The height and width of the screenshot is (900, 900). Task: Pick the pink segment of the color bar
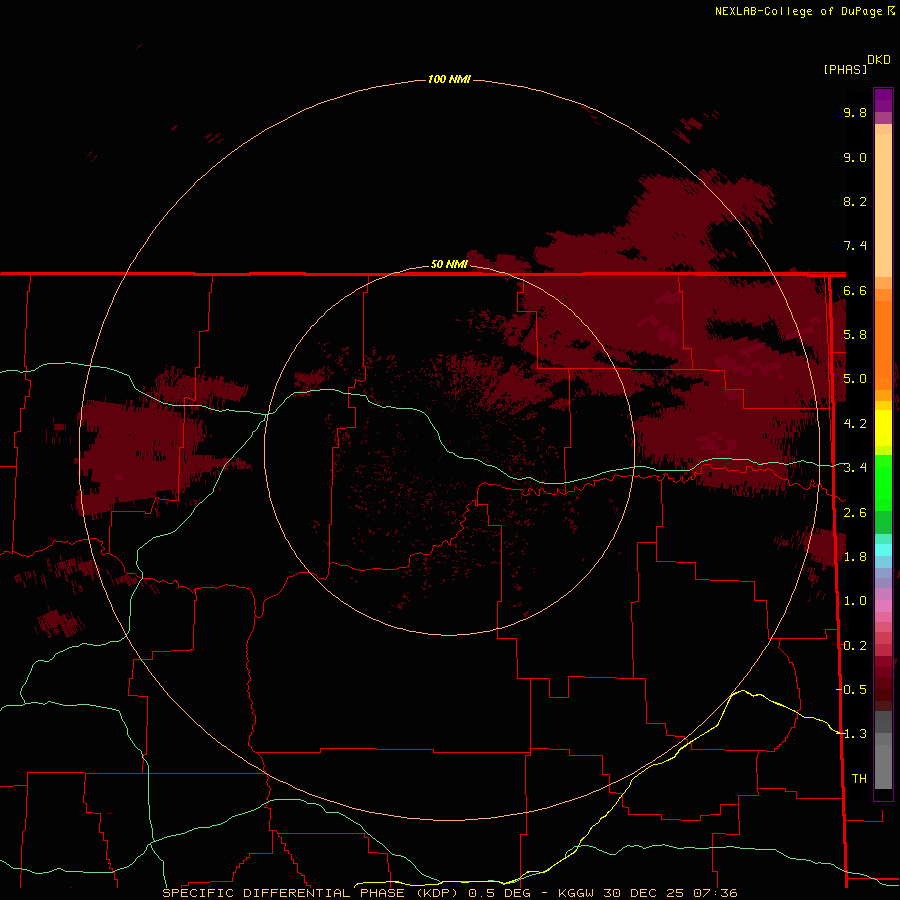click(x=883, y=606)
